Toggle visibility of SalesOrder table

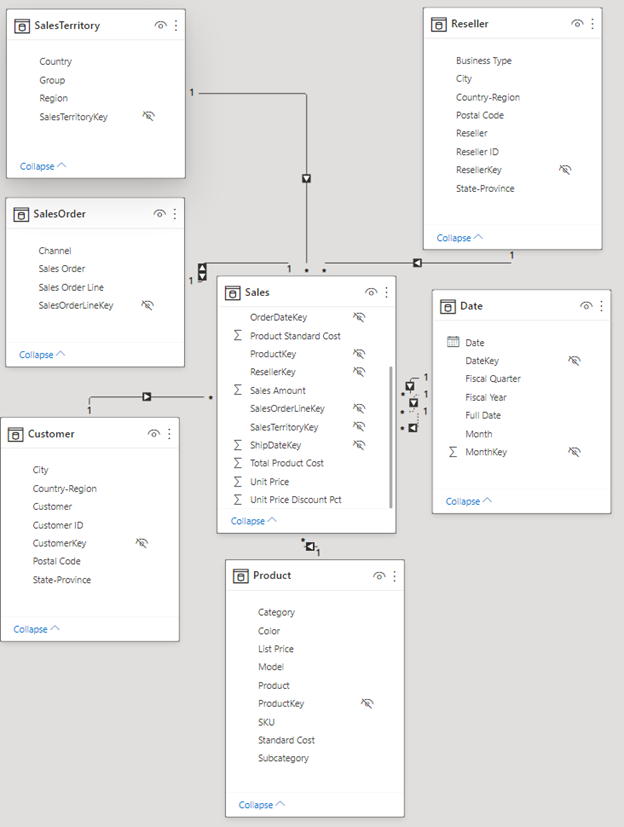160,214
